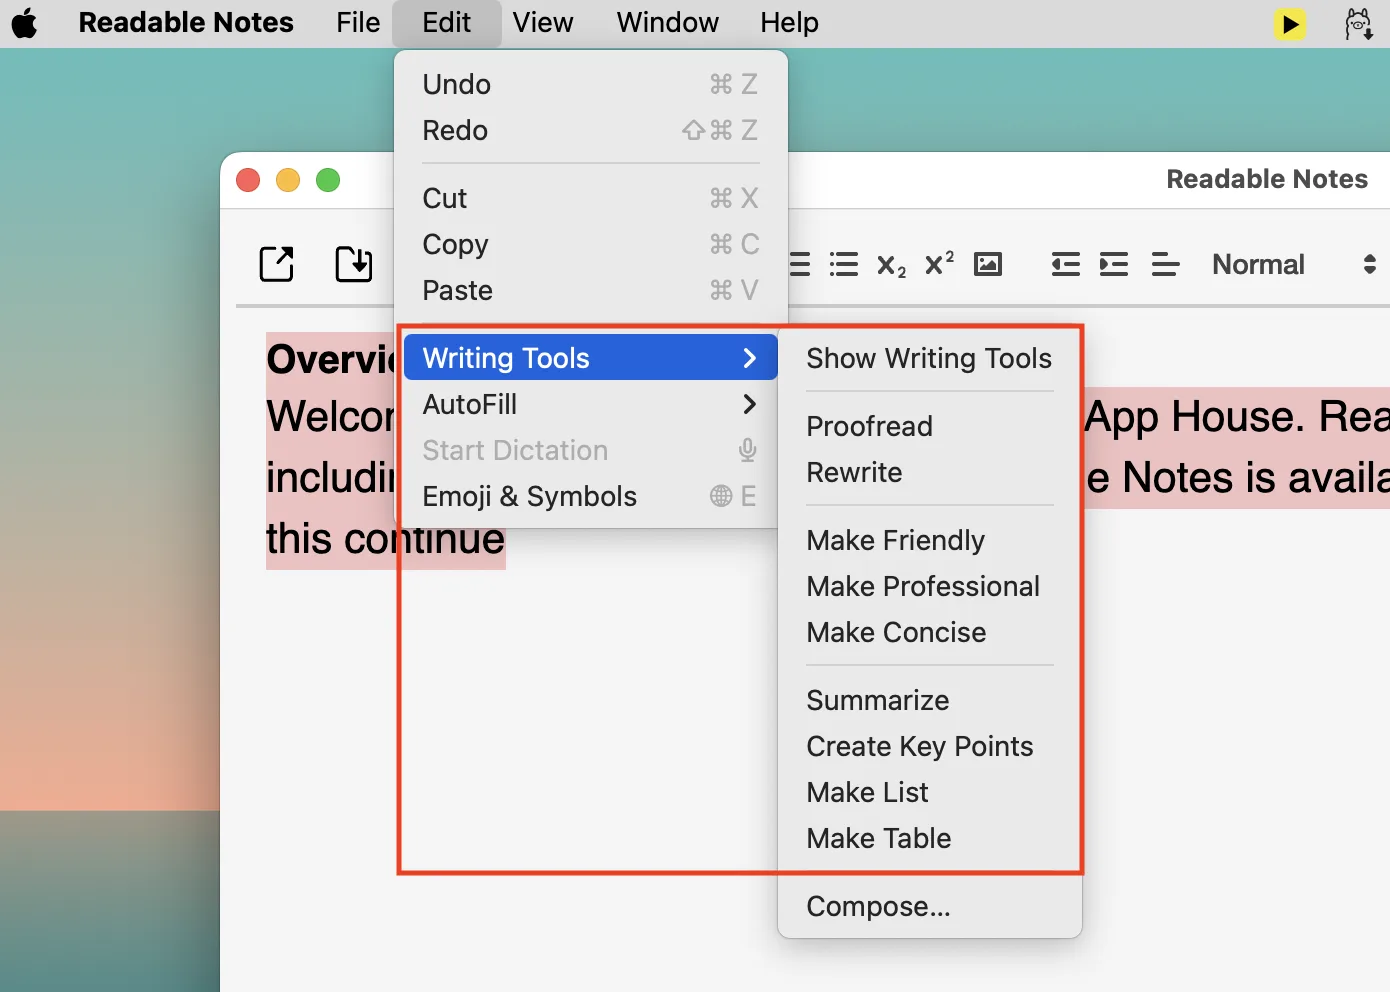The width and height of the screenshot is (1390, 992).
Task: Apply superscript formatting
Action: (937, 264)
